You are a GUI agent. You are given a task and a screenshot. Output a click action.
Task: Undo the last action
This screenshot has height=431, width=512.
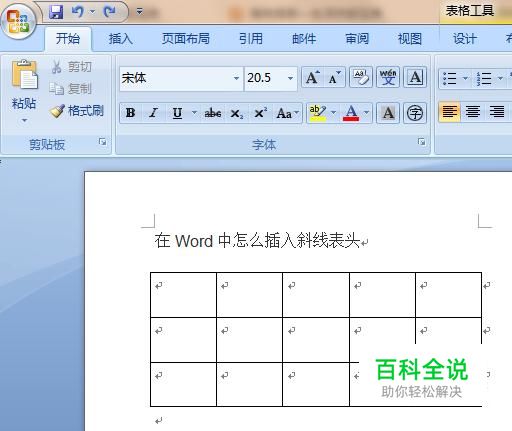coord(78,12)
